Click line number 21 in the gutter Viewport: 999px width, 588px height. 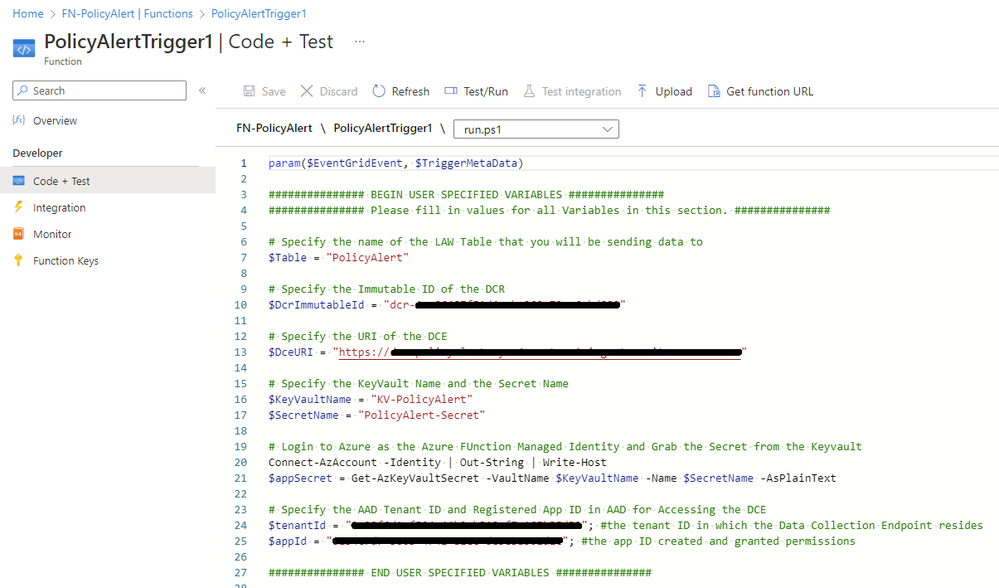point(240,478)
